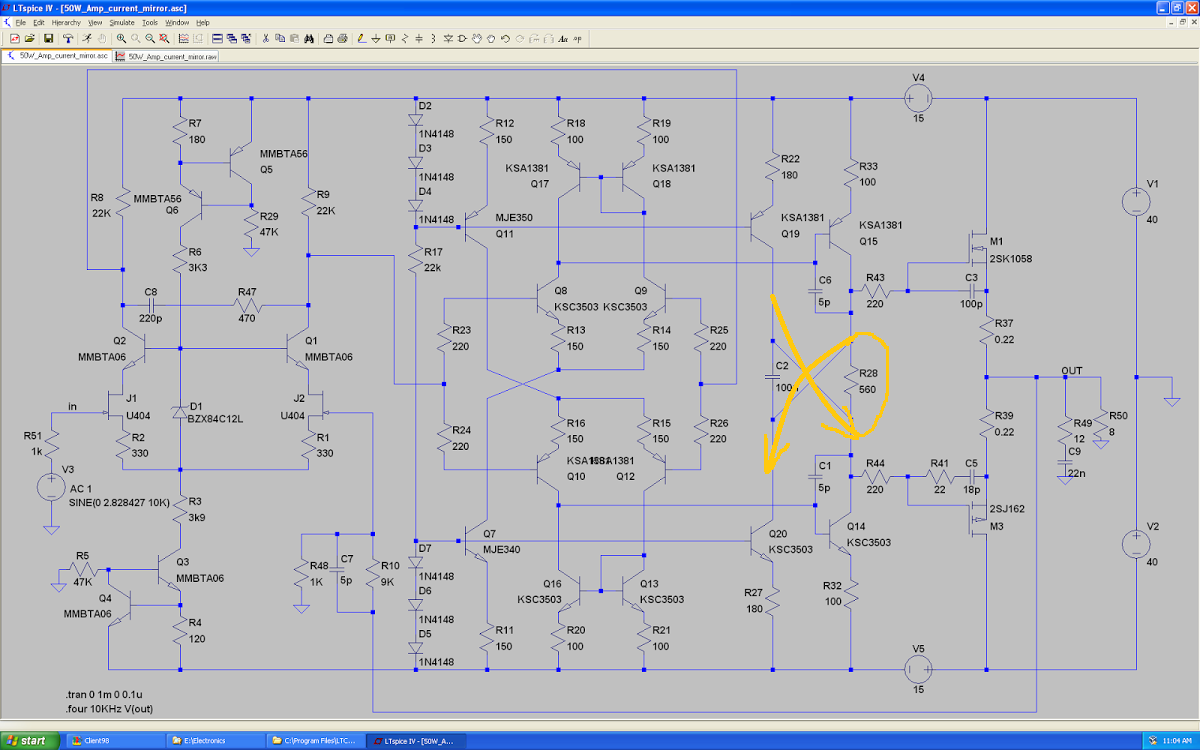Click the Zoom Out magnifier icon
The image size is (1200, 750).
149,38
